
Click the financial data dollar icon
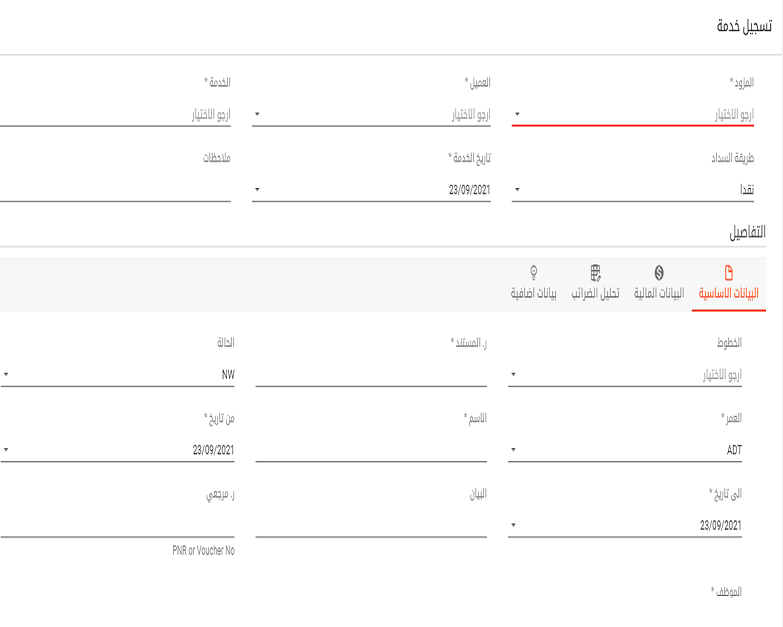point(659,273)
